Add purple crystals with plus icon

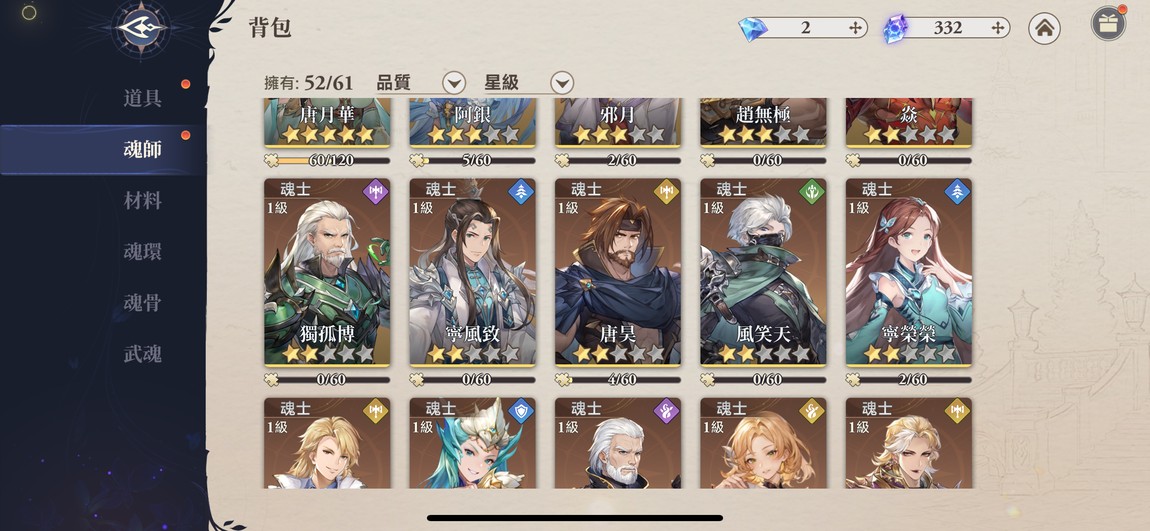pos(997,28)
